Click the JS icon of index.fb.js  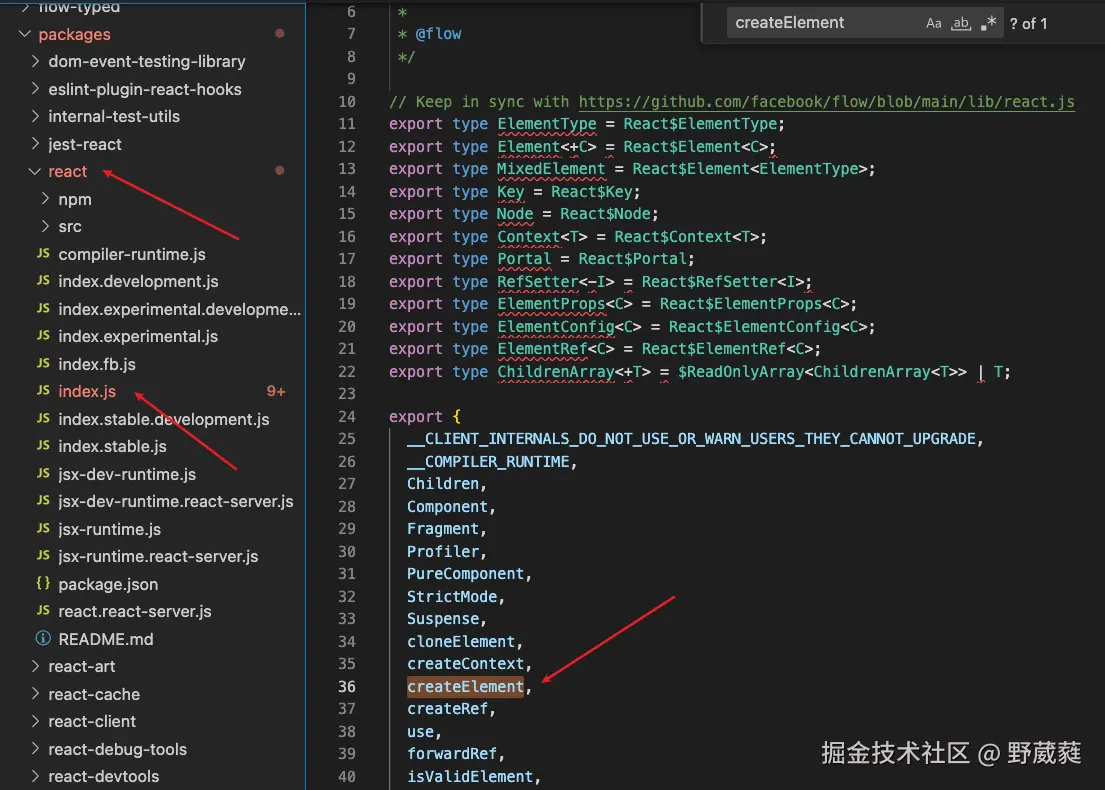click(x=43, y=364)
